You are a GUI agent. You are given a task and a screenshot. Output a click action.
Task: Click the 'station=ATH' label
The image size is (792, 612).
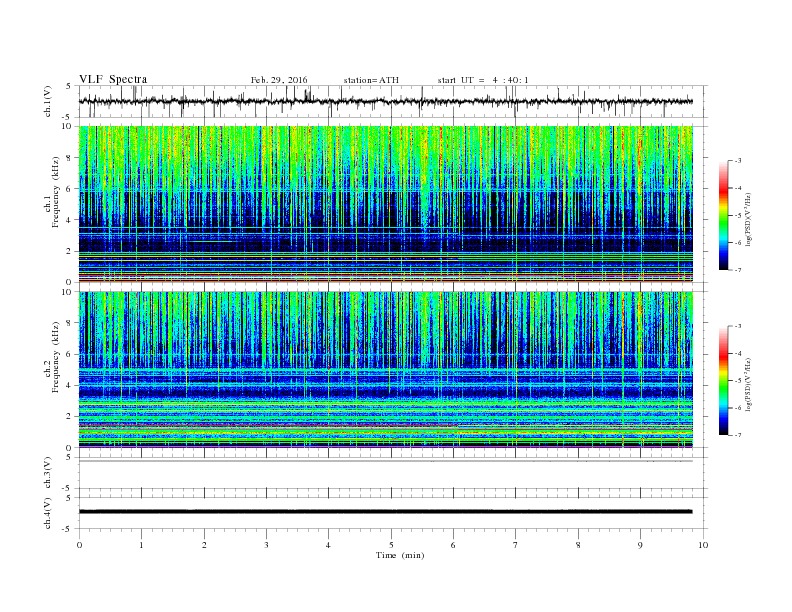371,80
